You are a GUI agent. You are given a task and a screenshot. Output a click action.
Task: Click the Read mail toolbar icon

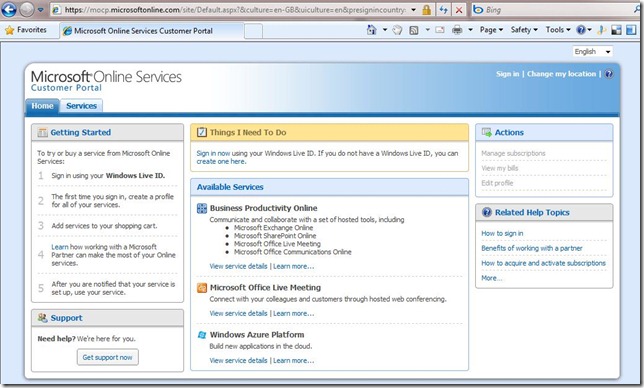(x=440, y=30)
